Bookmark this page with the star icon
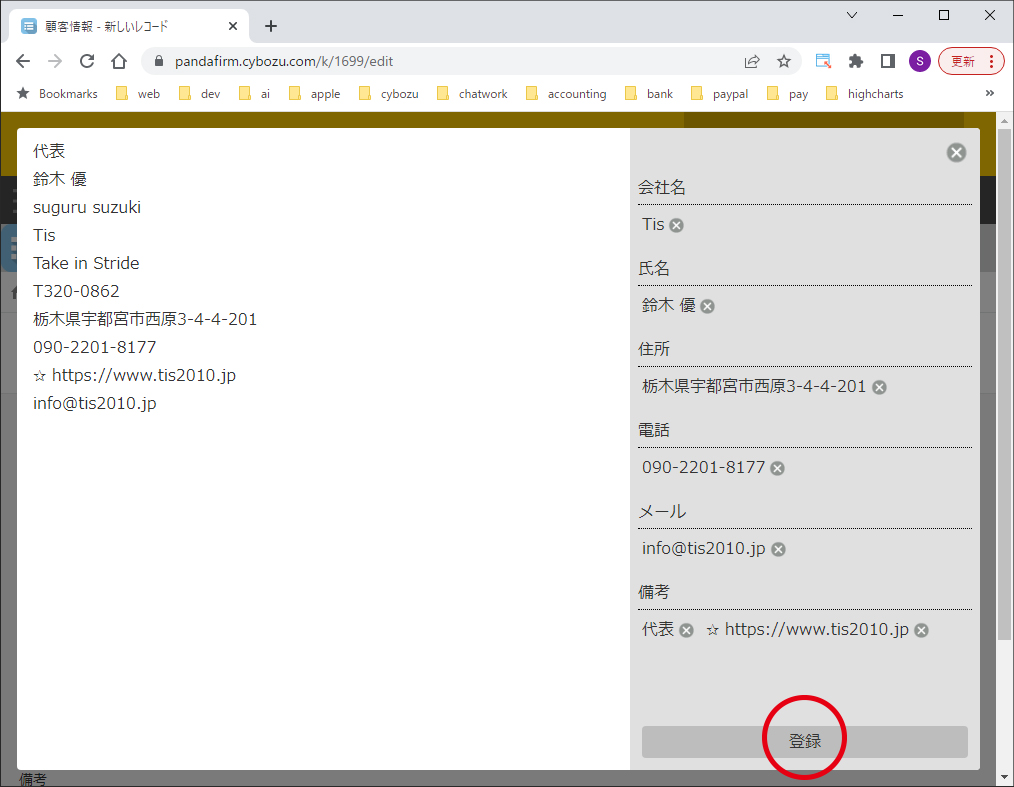This screenshot has height=787, width=1014. pos(784,61)
